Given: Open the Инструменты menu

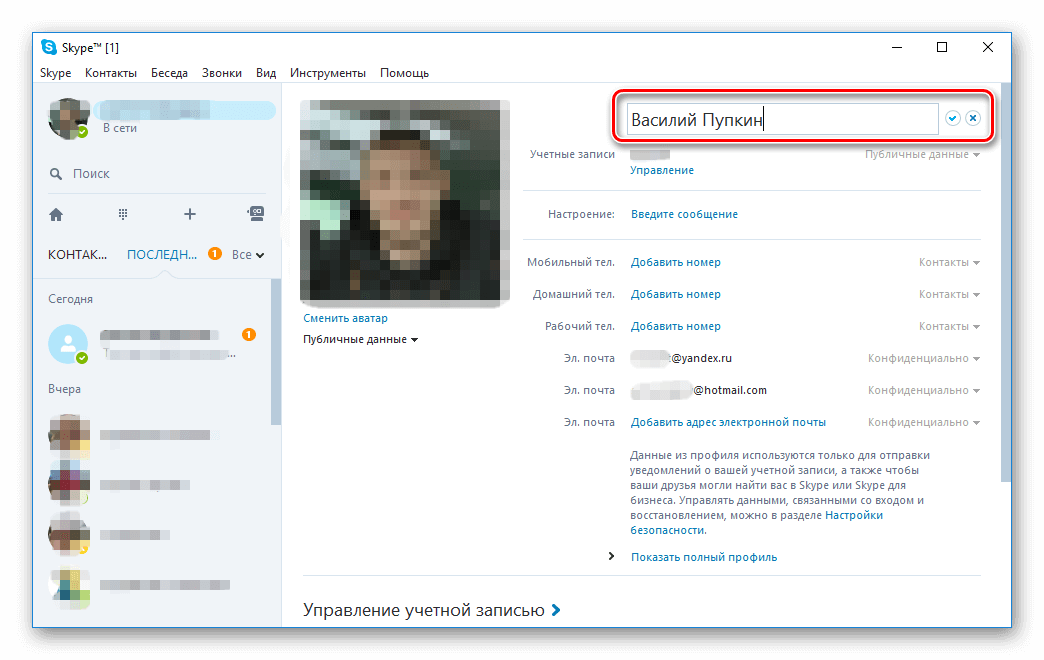Looking at the screenshot, I should coord(327,73).
